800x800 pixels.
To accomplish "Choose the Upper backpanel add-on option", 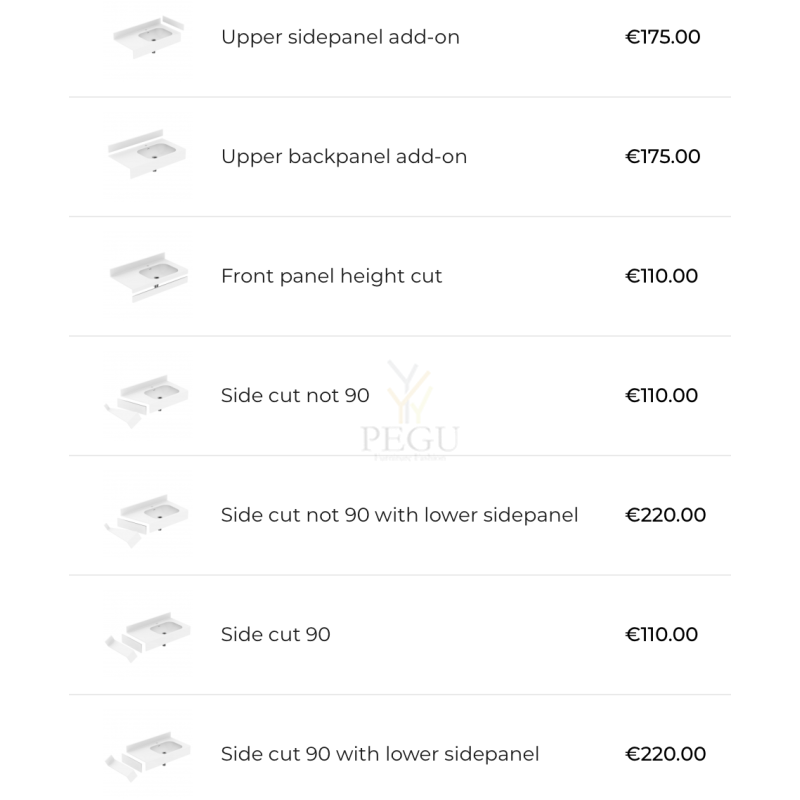I will 344,157.
